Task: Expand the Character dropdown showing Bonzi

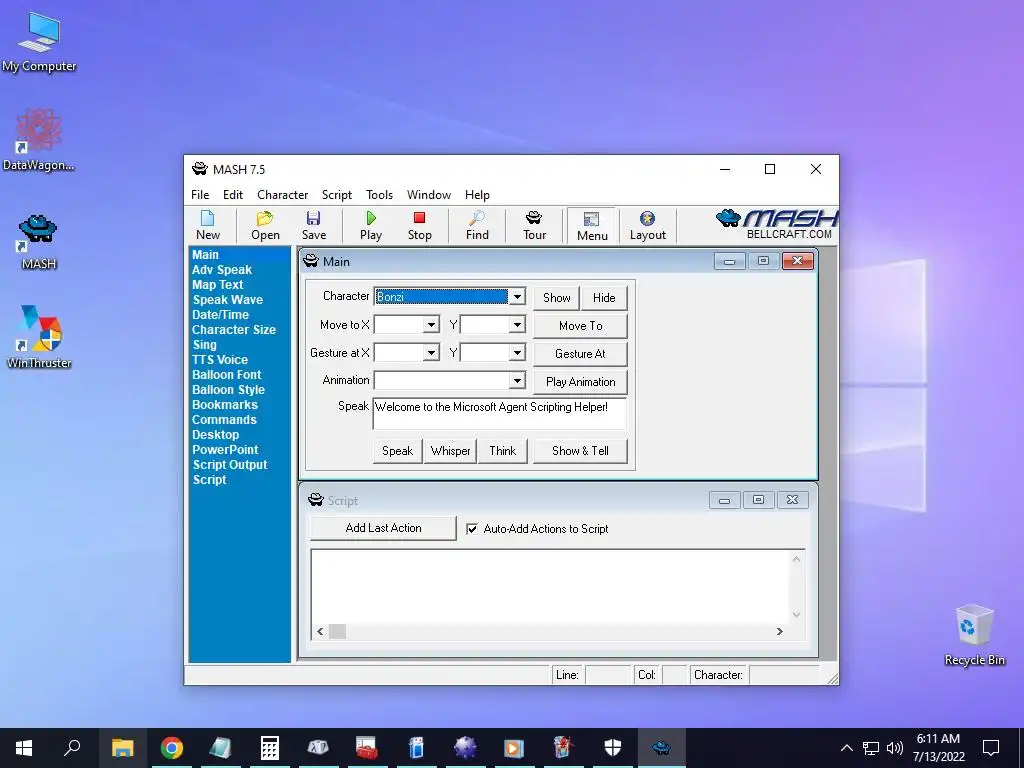Action: (x=517, y=296)
